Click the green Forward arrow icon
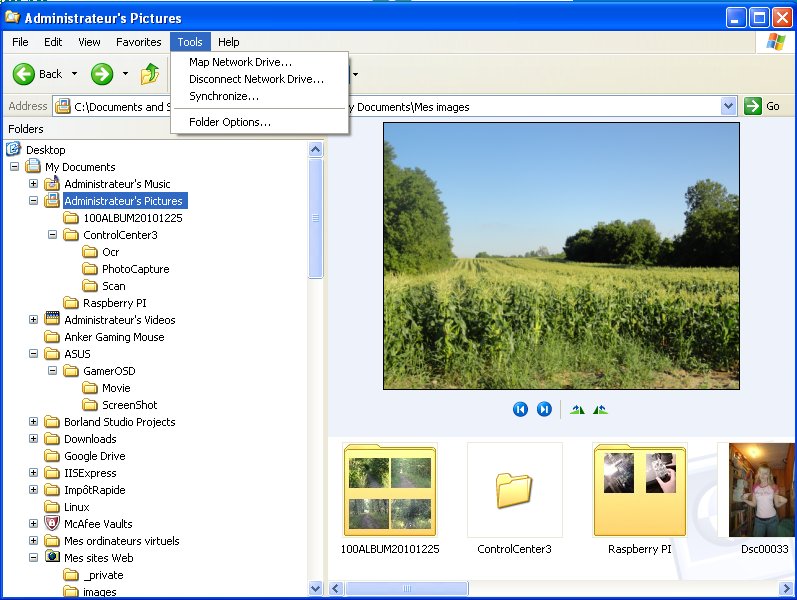 click(x=101, y=74)
